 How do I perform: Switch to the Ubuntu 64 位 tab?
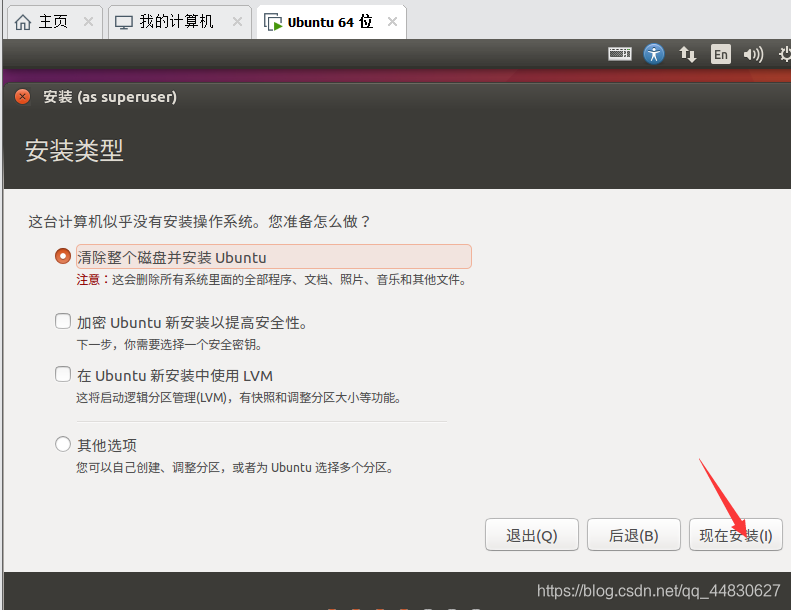point(331,22)
